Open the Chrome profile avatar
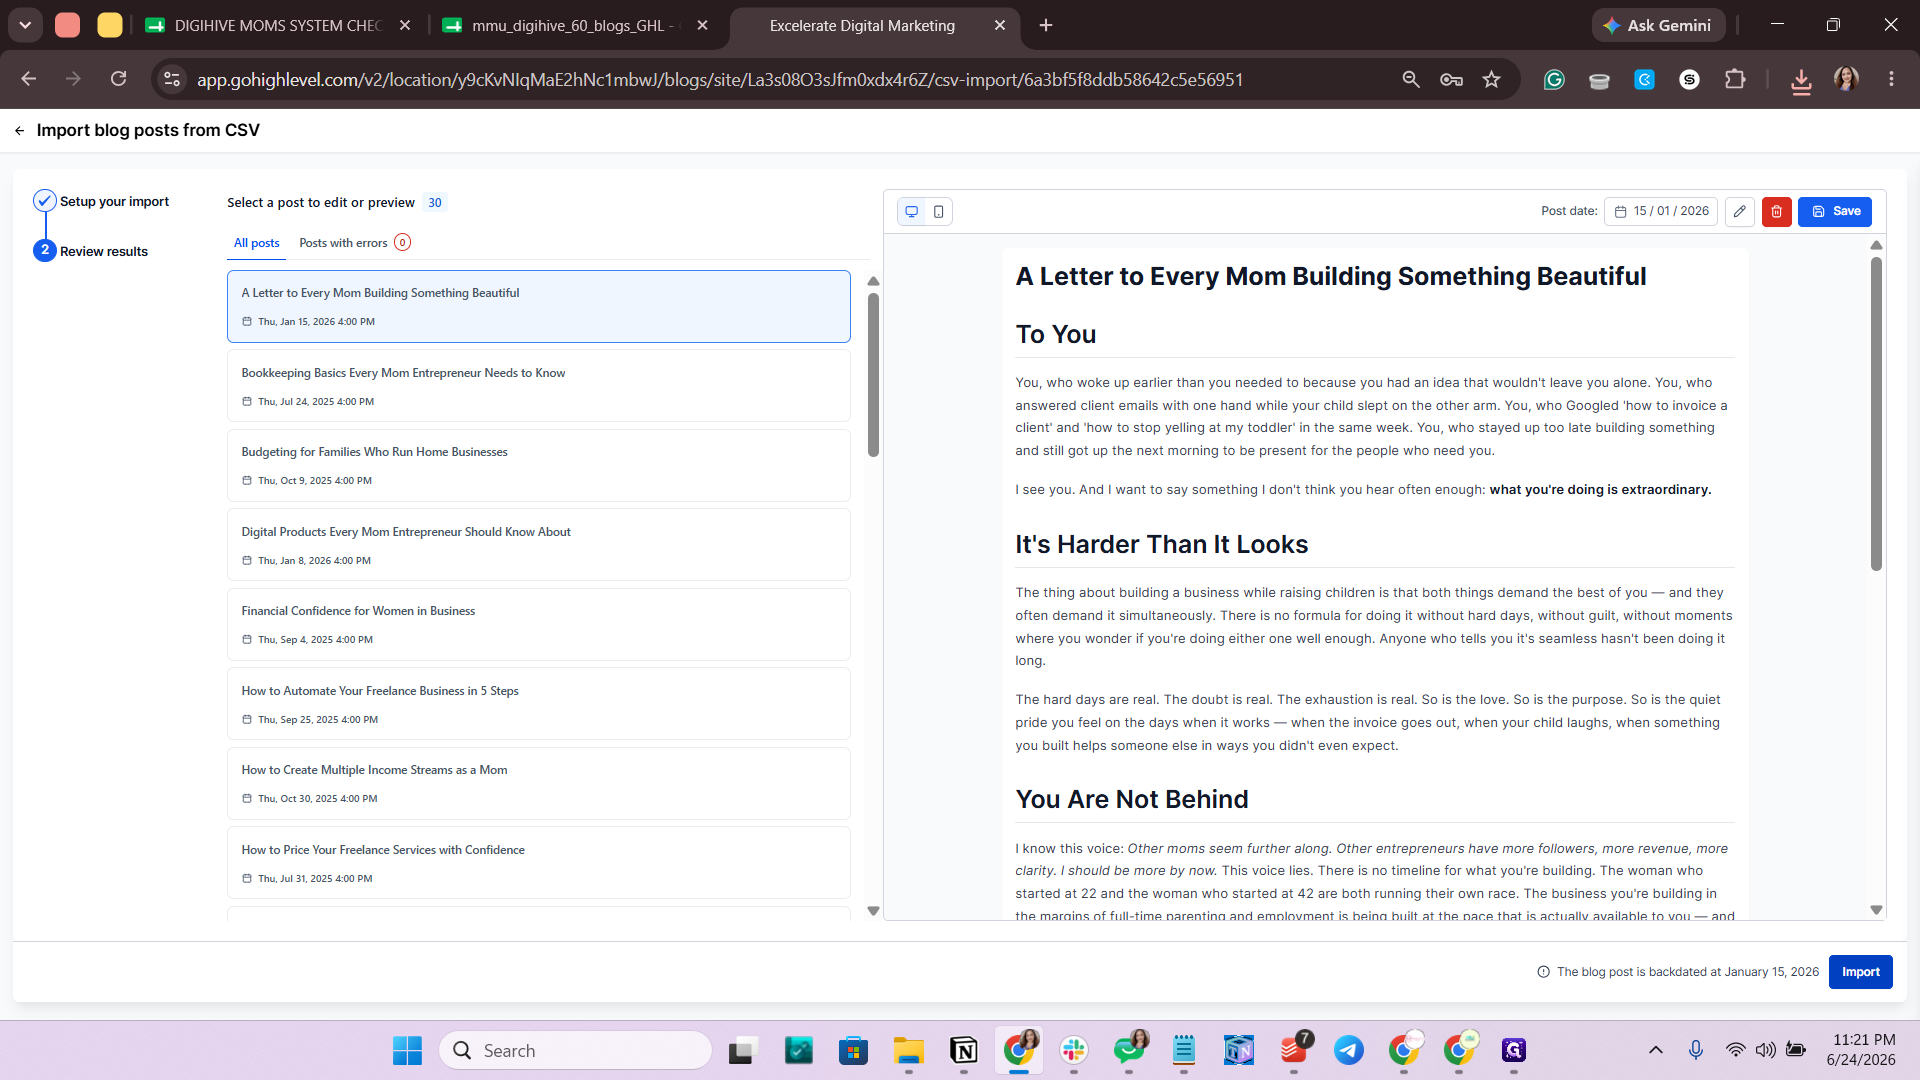Screen dimensions: 1920x1080 click(1846, 79)
